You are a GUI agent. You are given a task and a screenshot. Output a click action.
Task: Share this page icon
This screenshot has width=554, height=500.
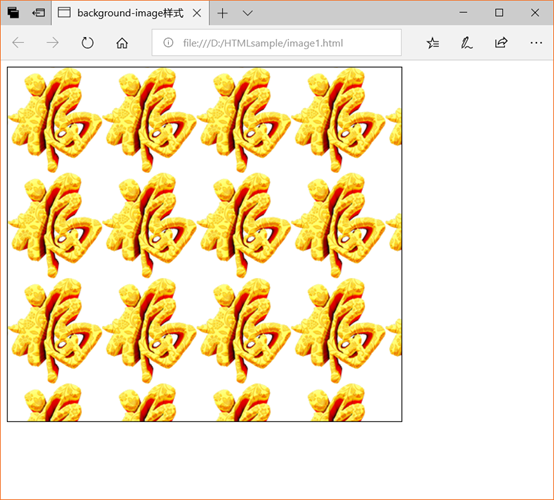click(x=501, y=43)
